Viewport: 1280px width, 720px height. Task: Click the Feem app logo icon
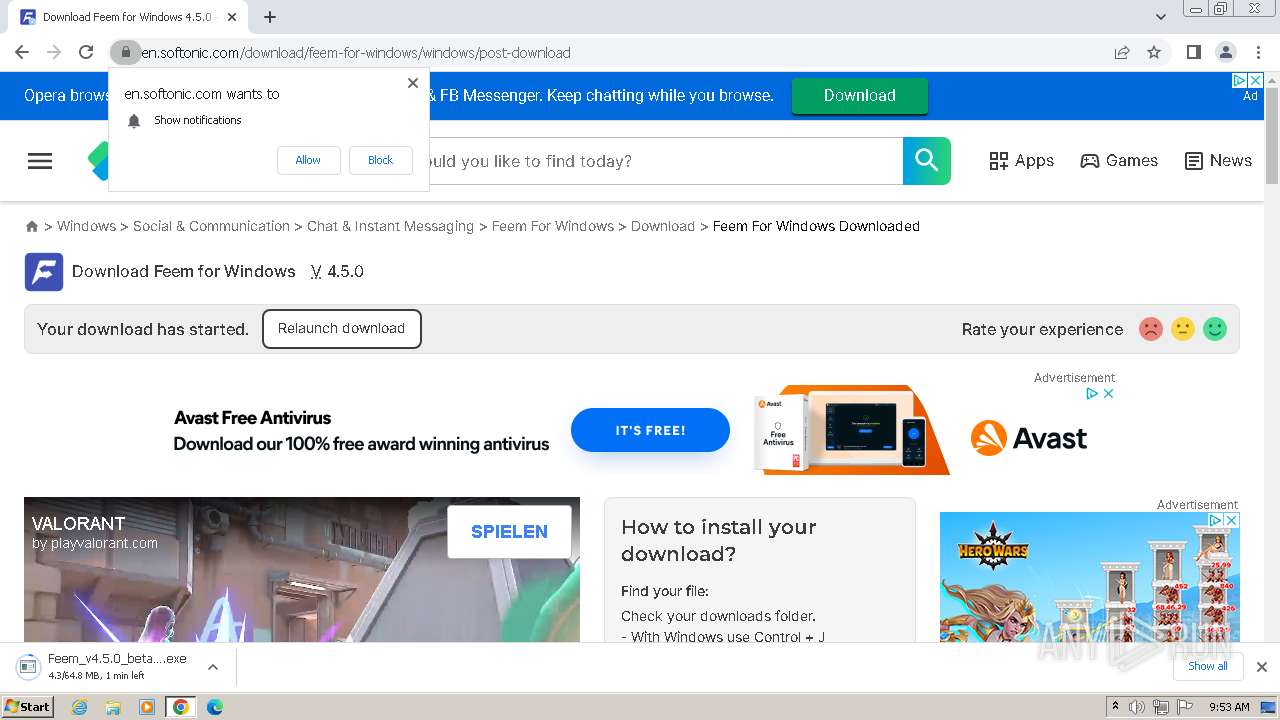(x=44, y=272)
